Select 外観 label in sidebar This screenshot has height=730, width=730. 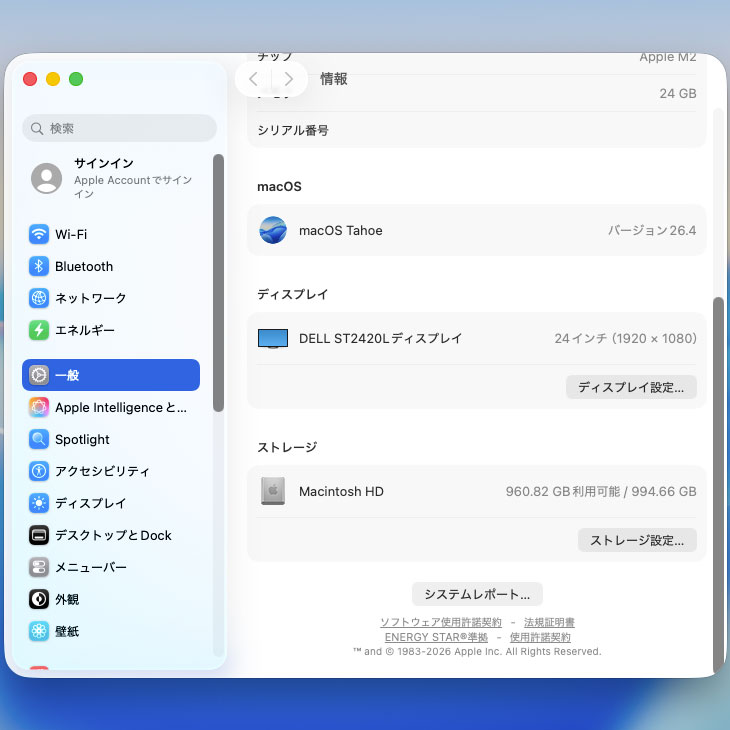pyautogui.click(x=67, y=599)
